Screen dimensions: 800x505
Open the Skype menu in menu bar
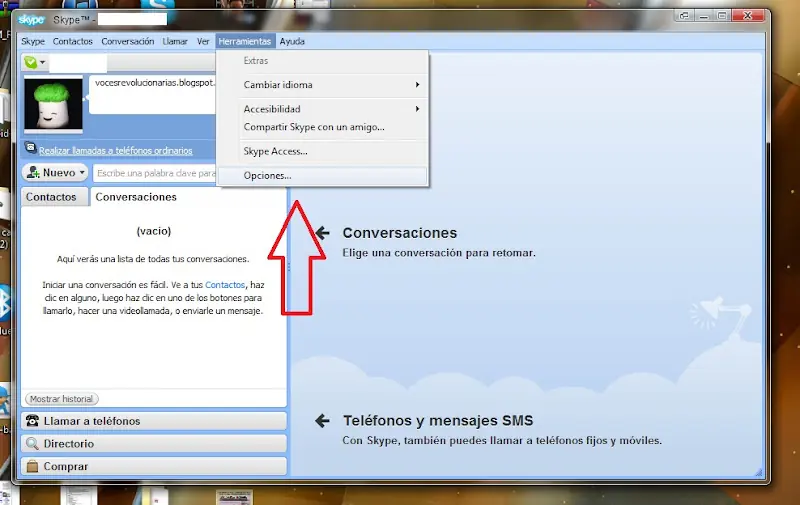[x=33, y=41]
